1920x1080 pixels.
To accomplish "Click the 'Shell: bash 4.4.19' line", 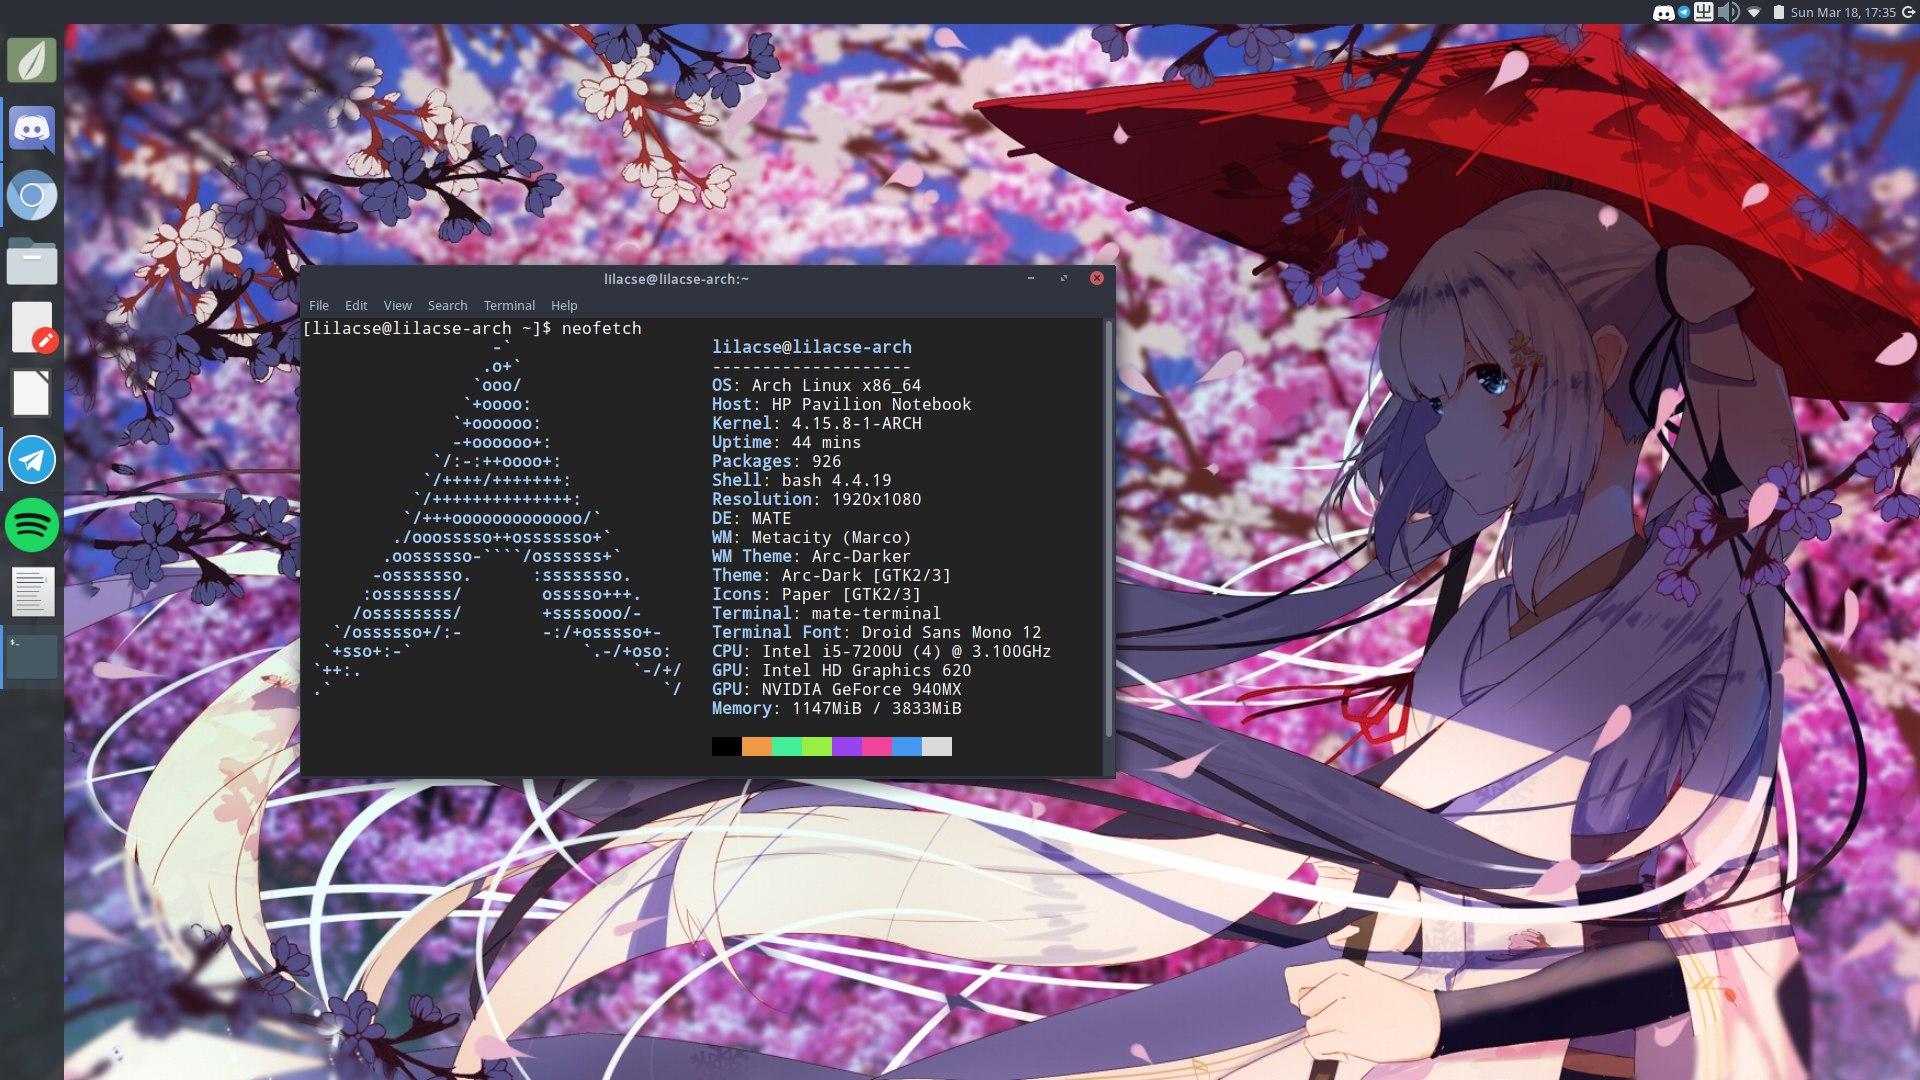I will (x=802, y=480).
